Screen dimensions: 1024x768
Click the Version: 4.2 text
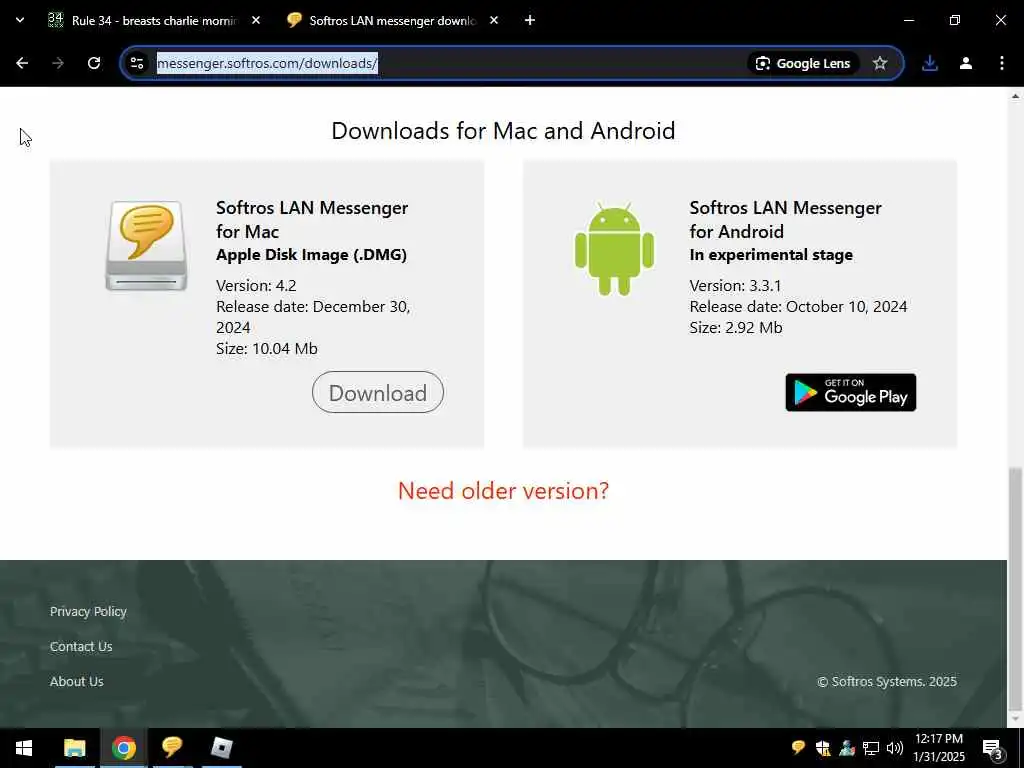click(256, 285)
